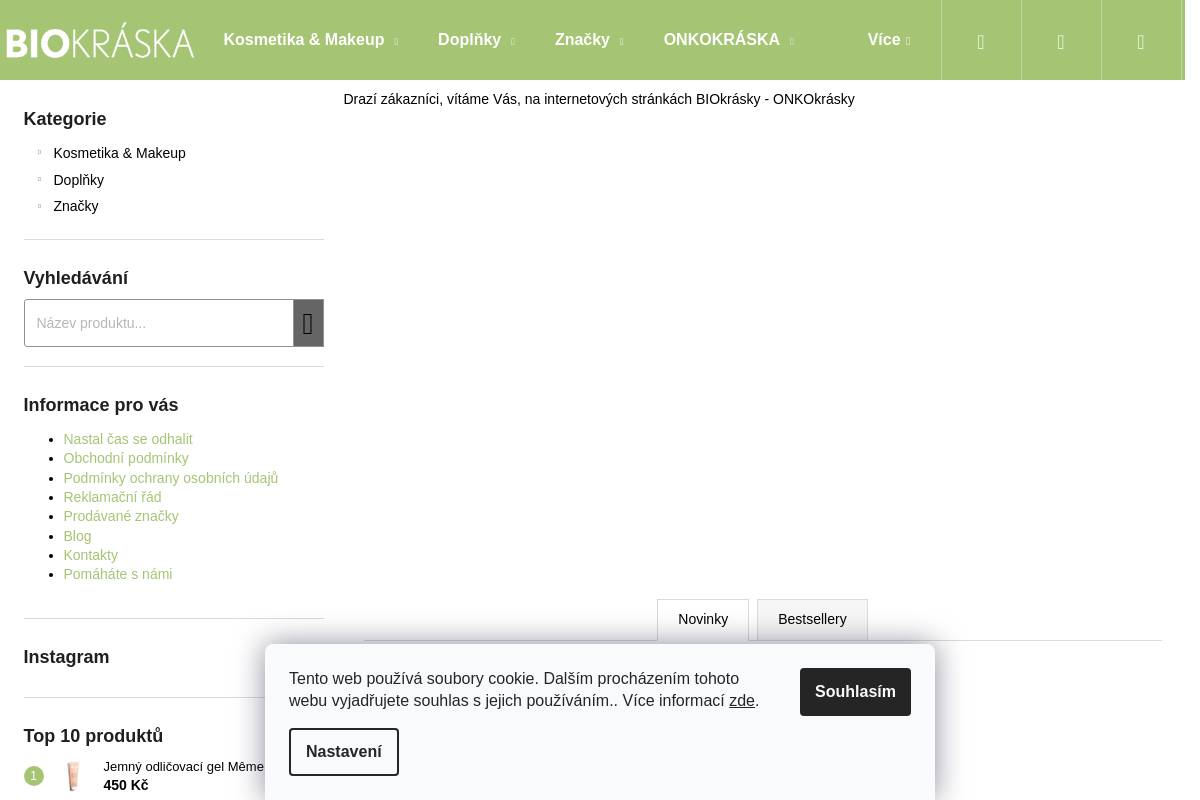
Task: Click the Název produktu search field
Action: [x=159, y=323]
